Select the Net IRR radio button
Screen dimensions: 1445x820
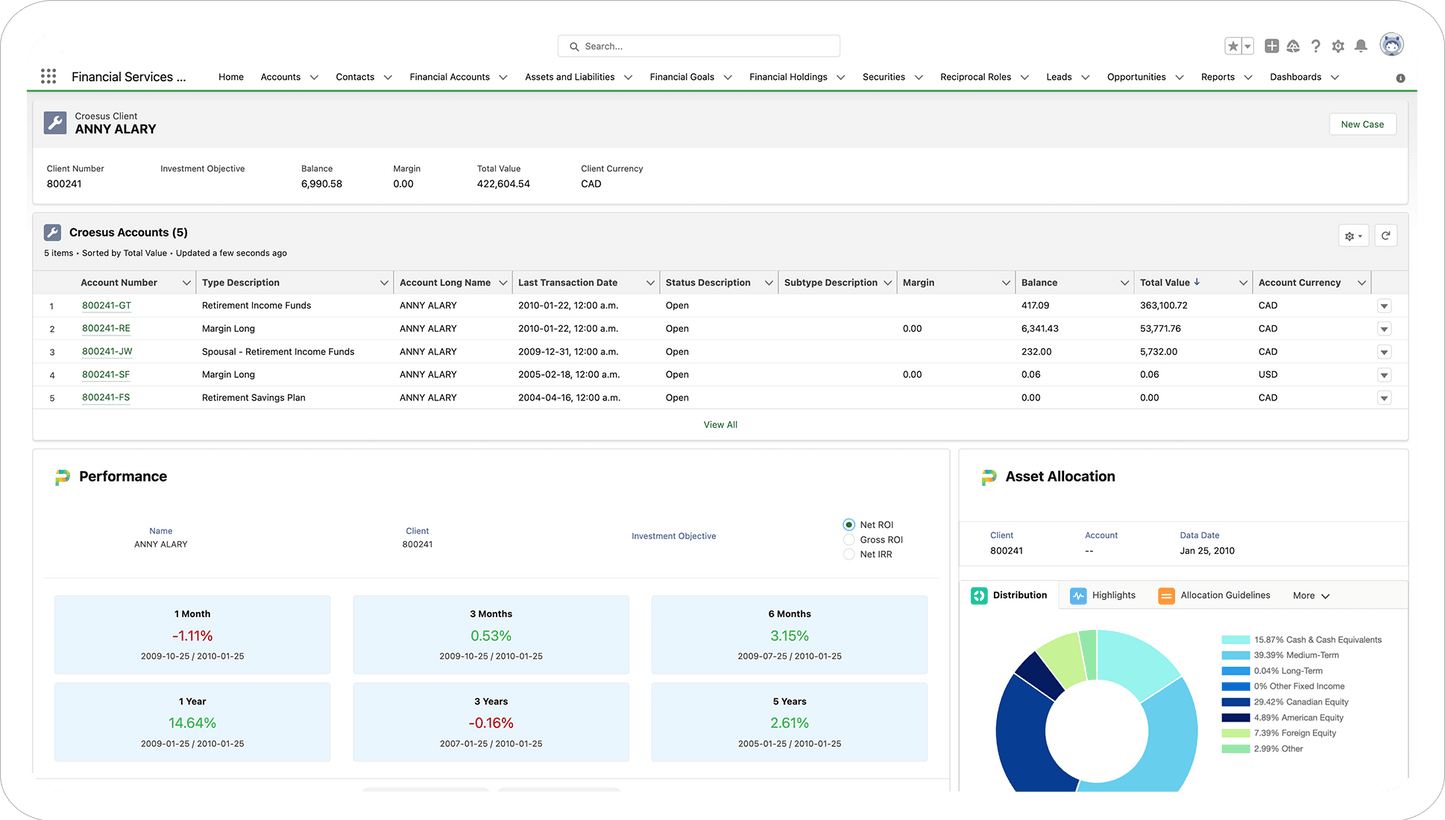(x=849, y=554)
